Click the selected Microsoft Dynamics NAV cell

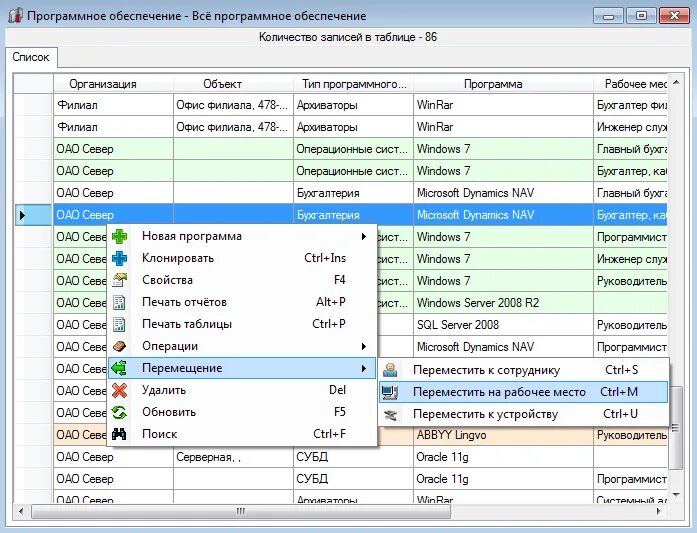[503, 215]
